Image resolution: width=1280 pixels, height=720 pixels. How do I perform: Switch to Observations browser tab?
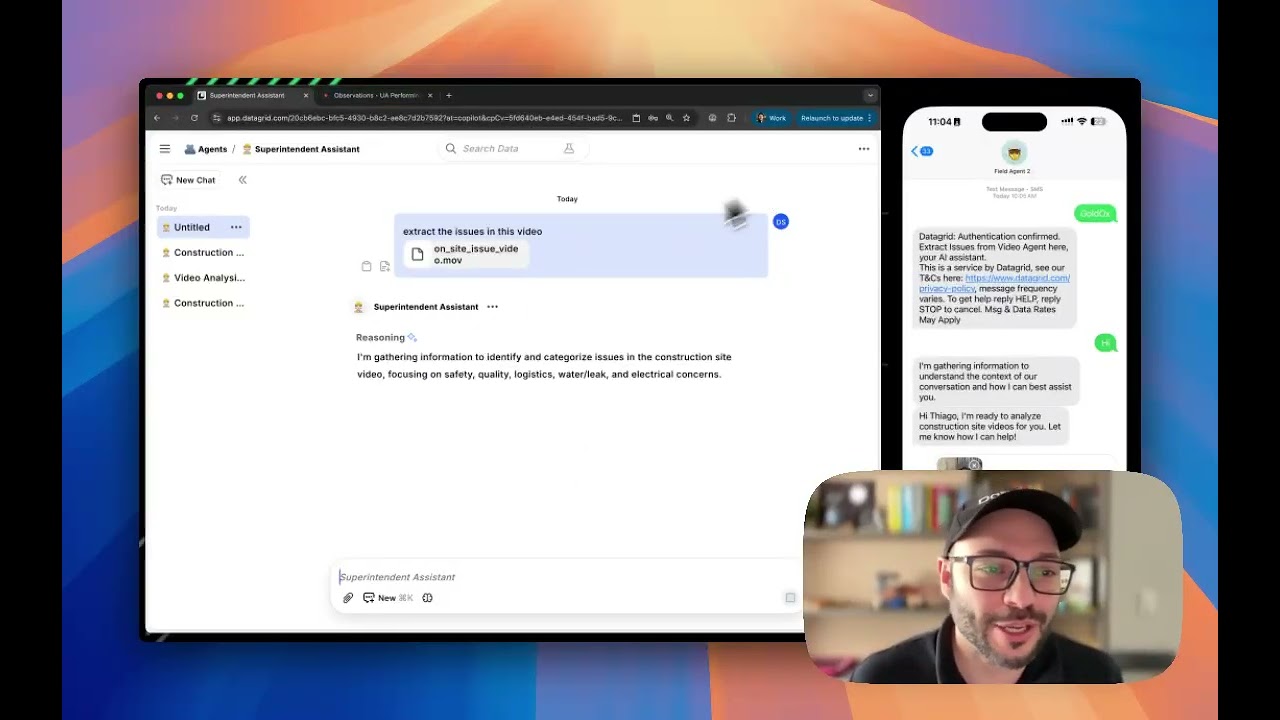(378, 95)
